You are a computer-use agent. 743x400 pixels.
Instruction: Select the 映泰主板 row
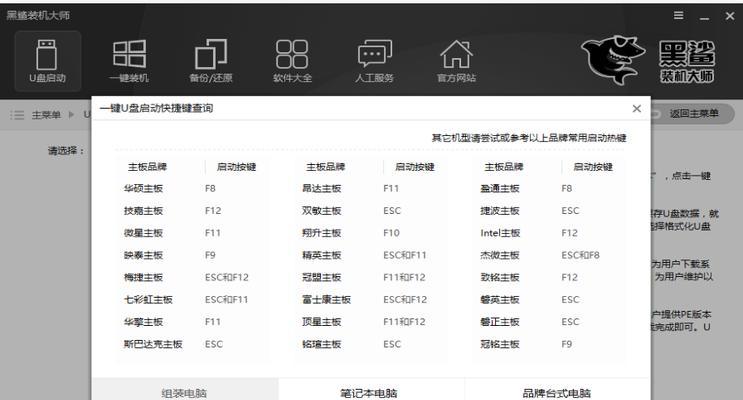(x=193, y=255)
